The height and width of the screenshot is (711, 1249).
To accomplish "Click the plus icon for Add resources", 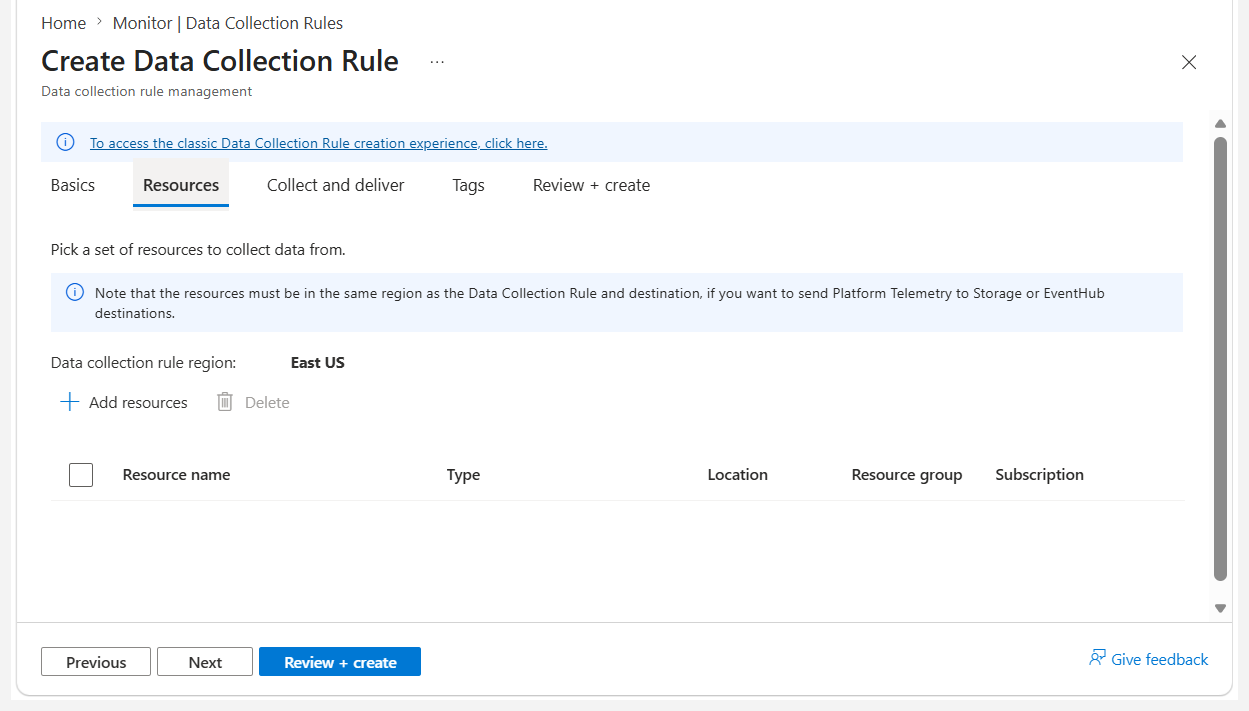I will pyautogui.click(x=69, y=402).
